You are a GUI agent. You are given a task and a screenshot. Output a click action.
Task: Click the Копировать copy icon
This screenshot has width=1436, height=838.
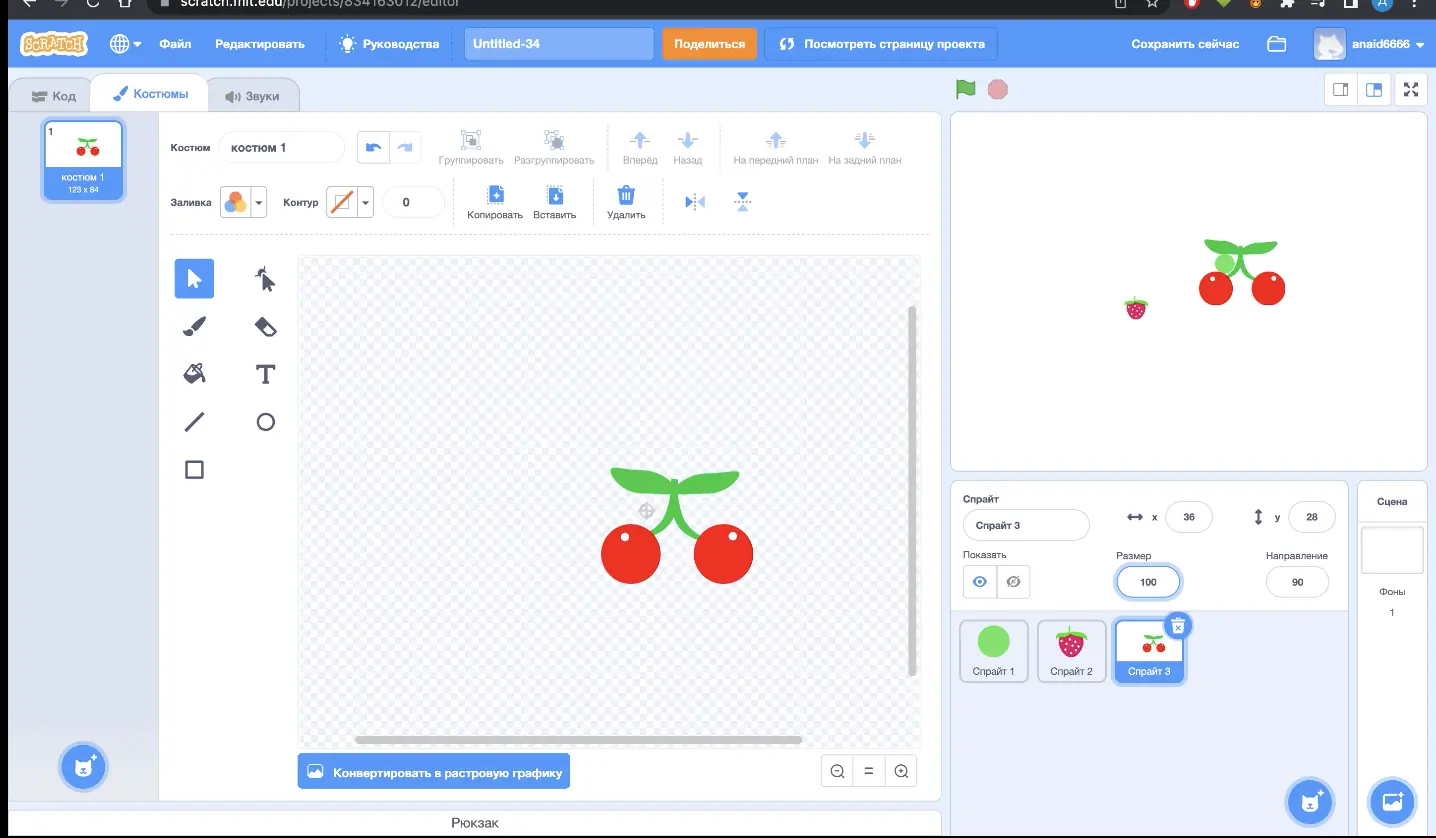[495, 195]
